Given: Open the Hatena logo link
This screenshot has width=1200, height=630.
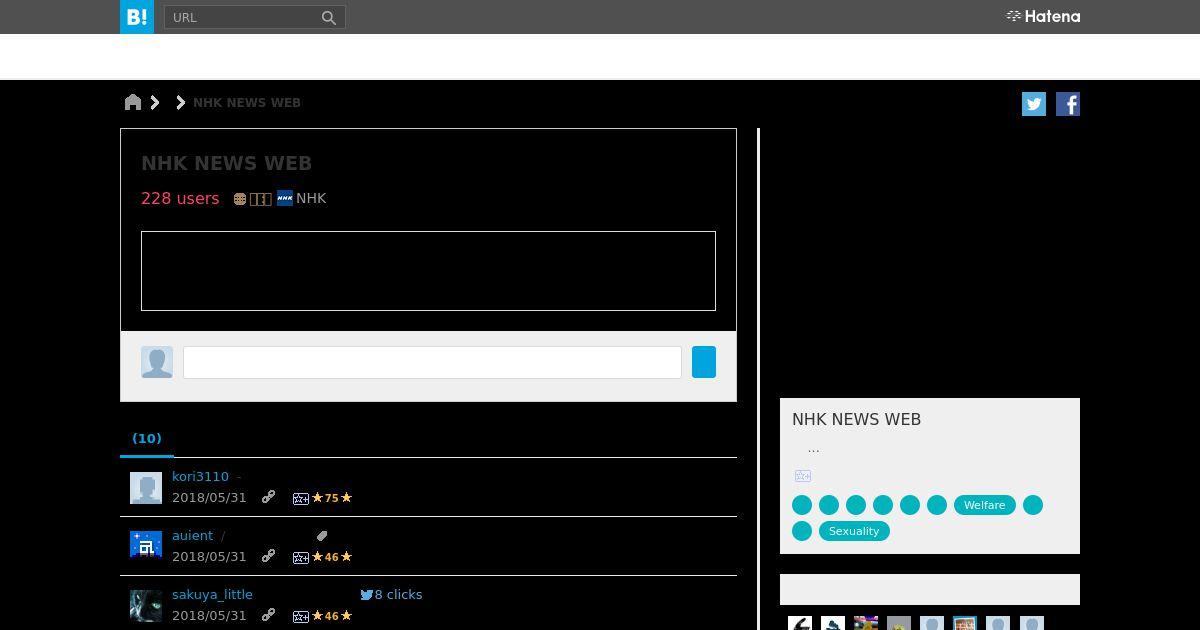Looking at the screenshot, I should click(1043, 16).
